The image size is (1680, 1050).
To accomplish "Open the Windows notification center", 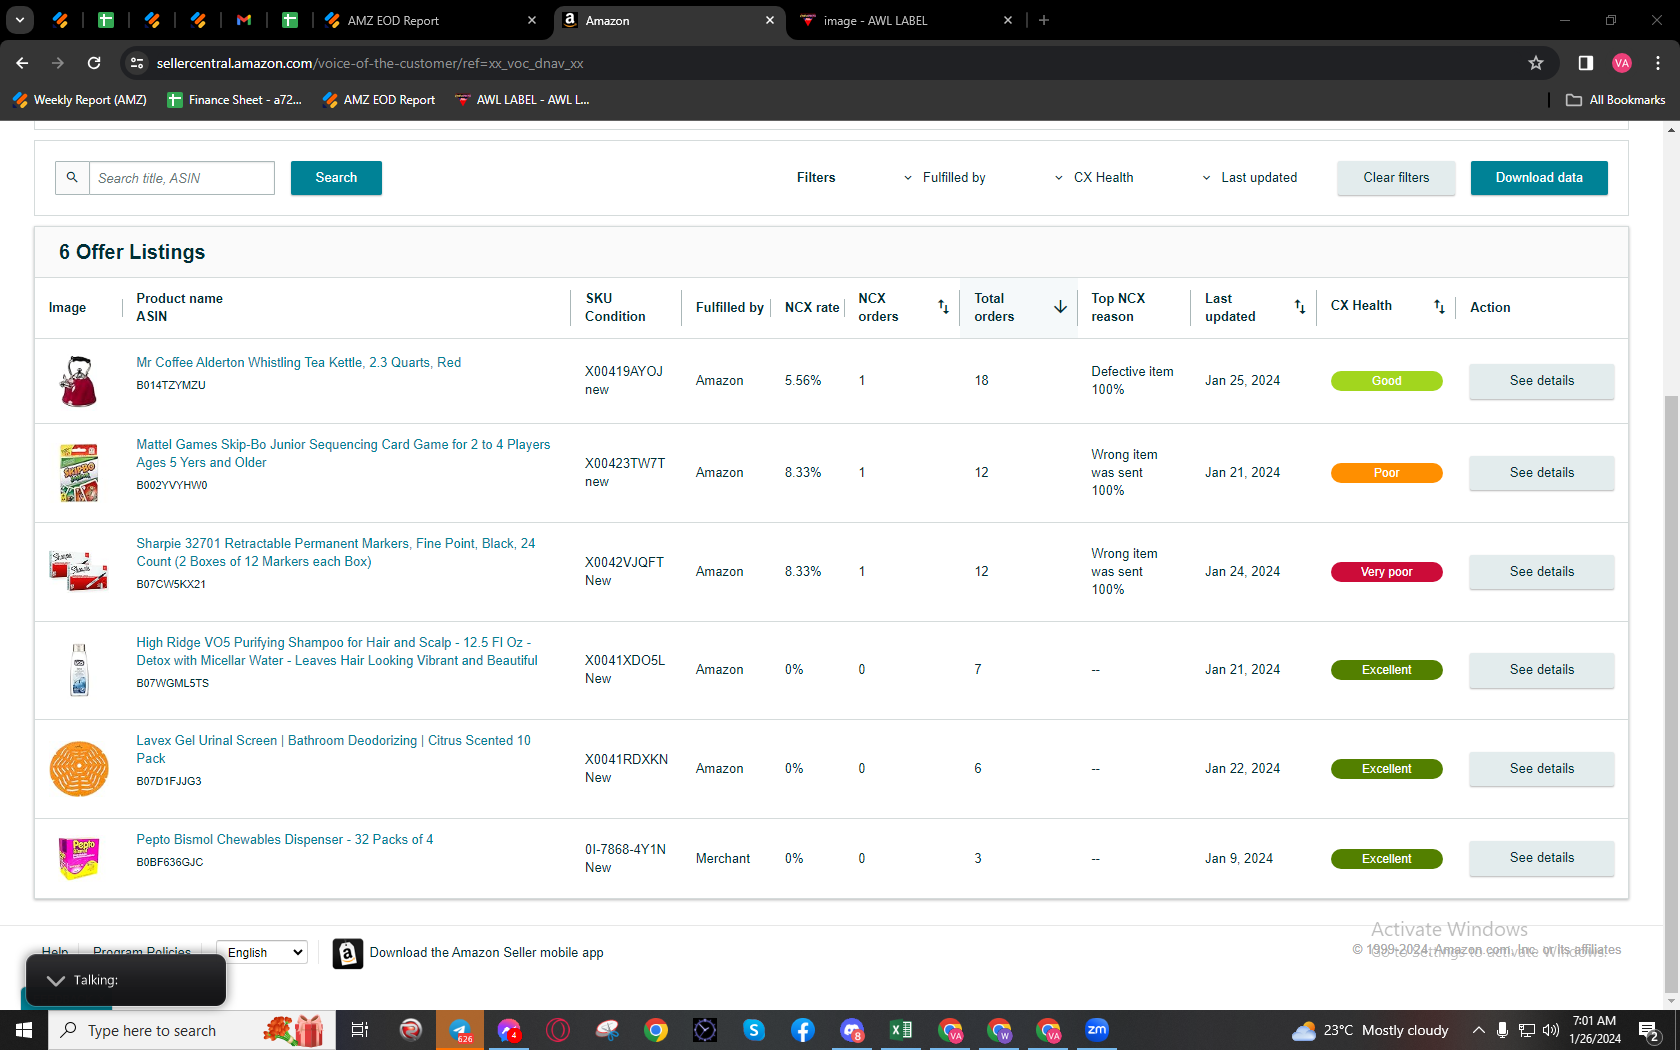I will click(x=1650, y=1030).
